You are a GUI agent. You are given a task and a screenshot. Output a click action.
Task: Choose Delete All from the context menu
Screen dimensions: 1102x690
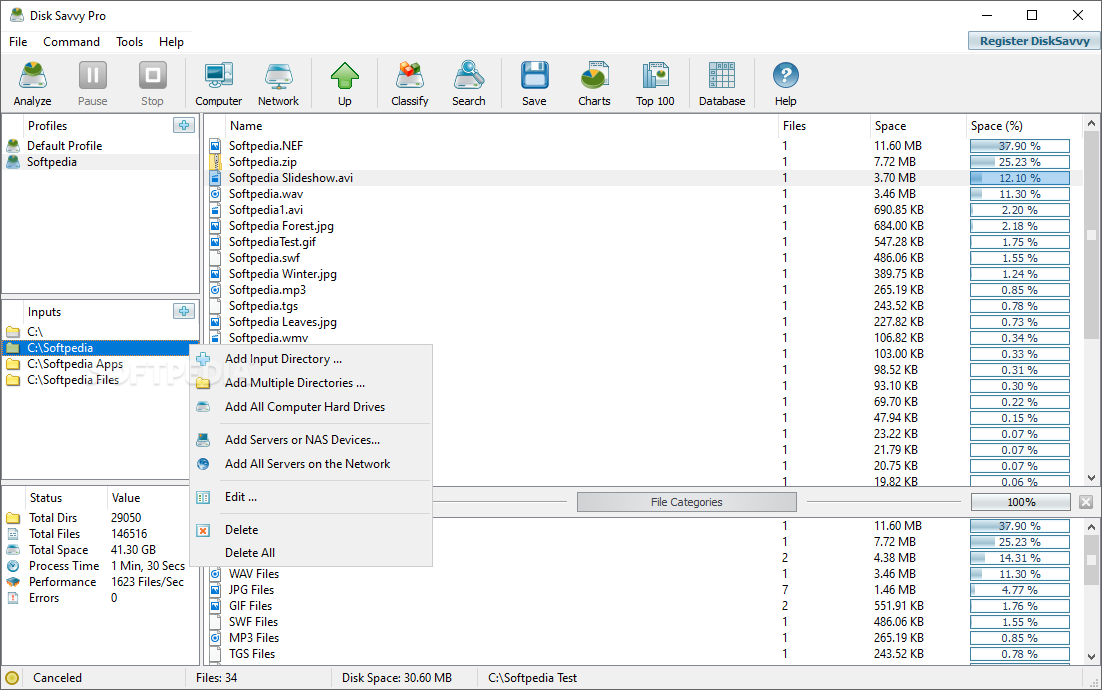point(311,553)
